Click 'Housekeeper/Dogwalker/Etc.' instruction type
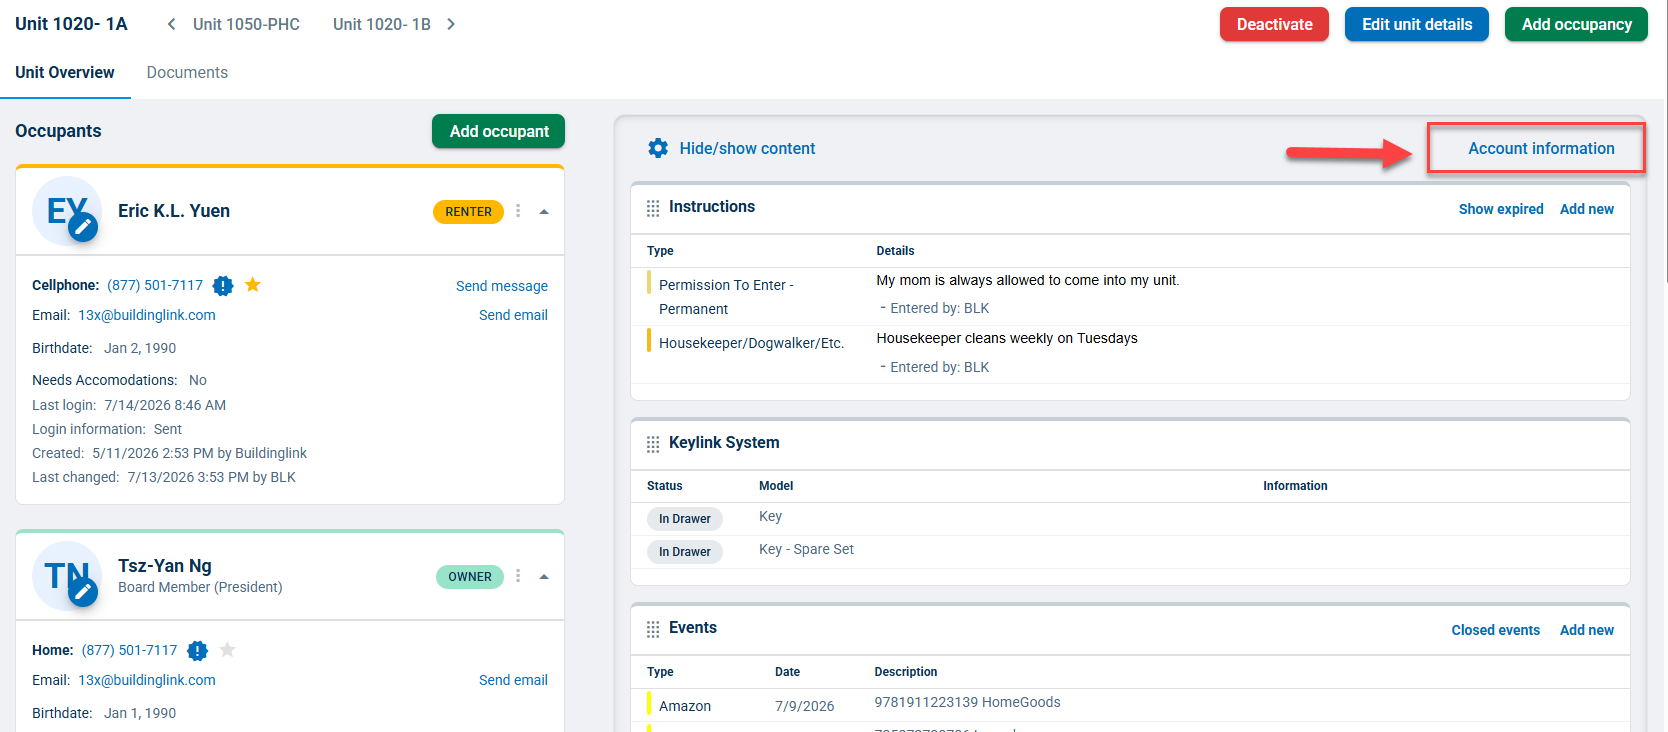The width and height of the screenshot is (1668, 732). pyautogui.click(x=751, y=343)
